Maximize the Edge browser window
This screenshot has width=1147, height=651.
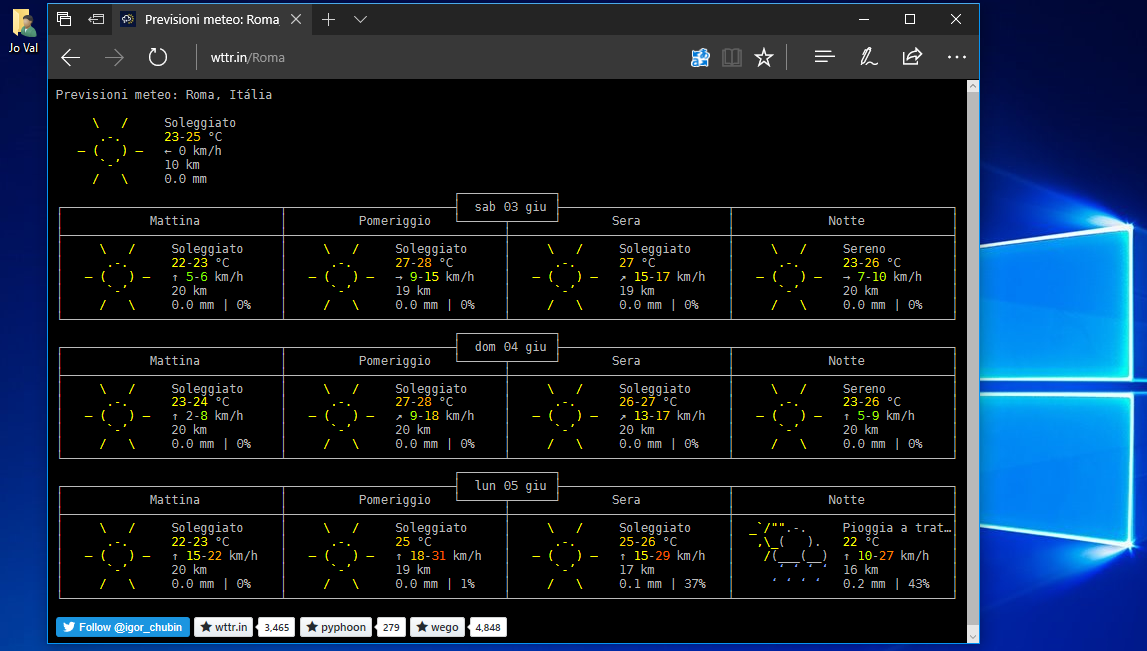click(910, 19)
